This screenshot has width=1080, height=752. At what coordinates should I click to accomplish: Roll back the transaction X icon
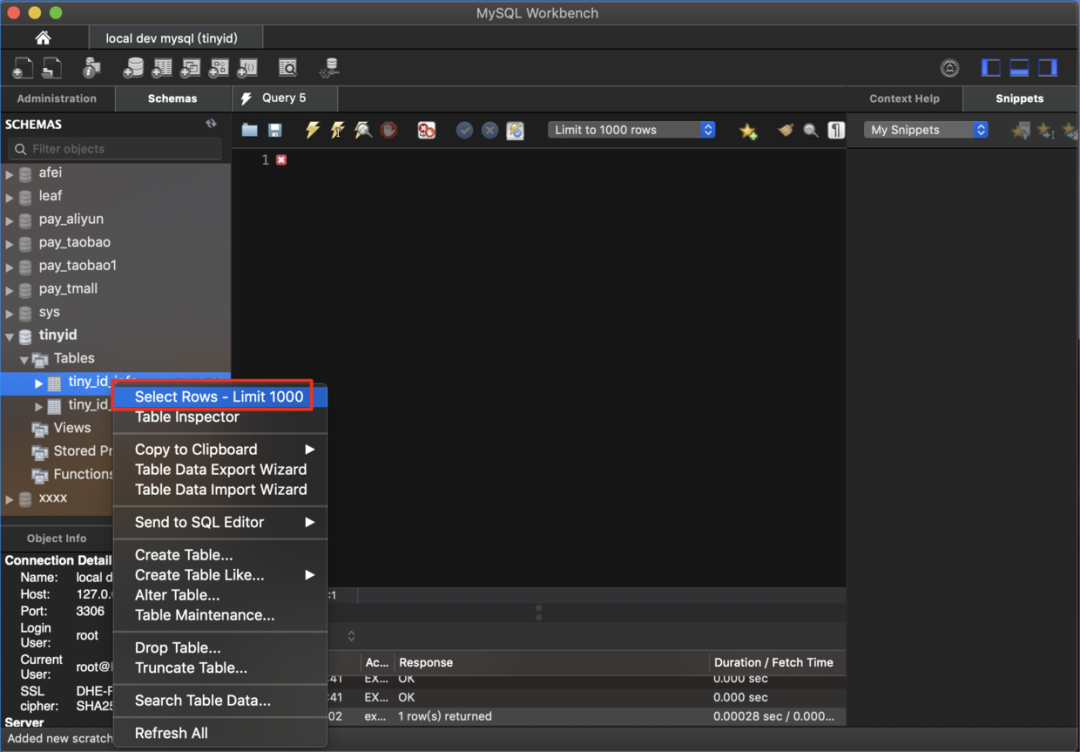pos(490,130)
